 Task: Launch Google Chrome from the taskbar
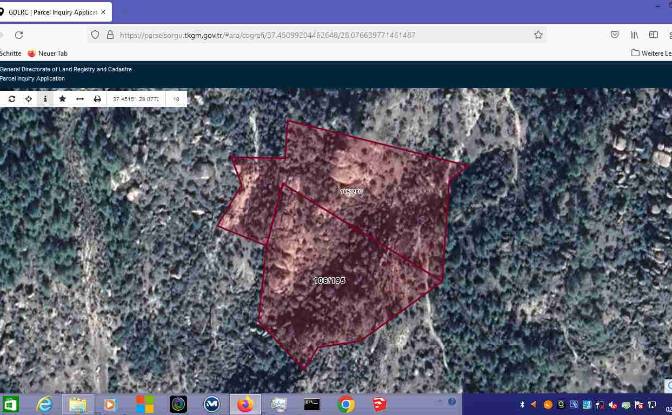(x=345, y=404)
